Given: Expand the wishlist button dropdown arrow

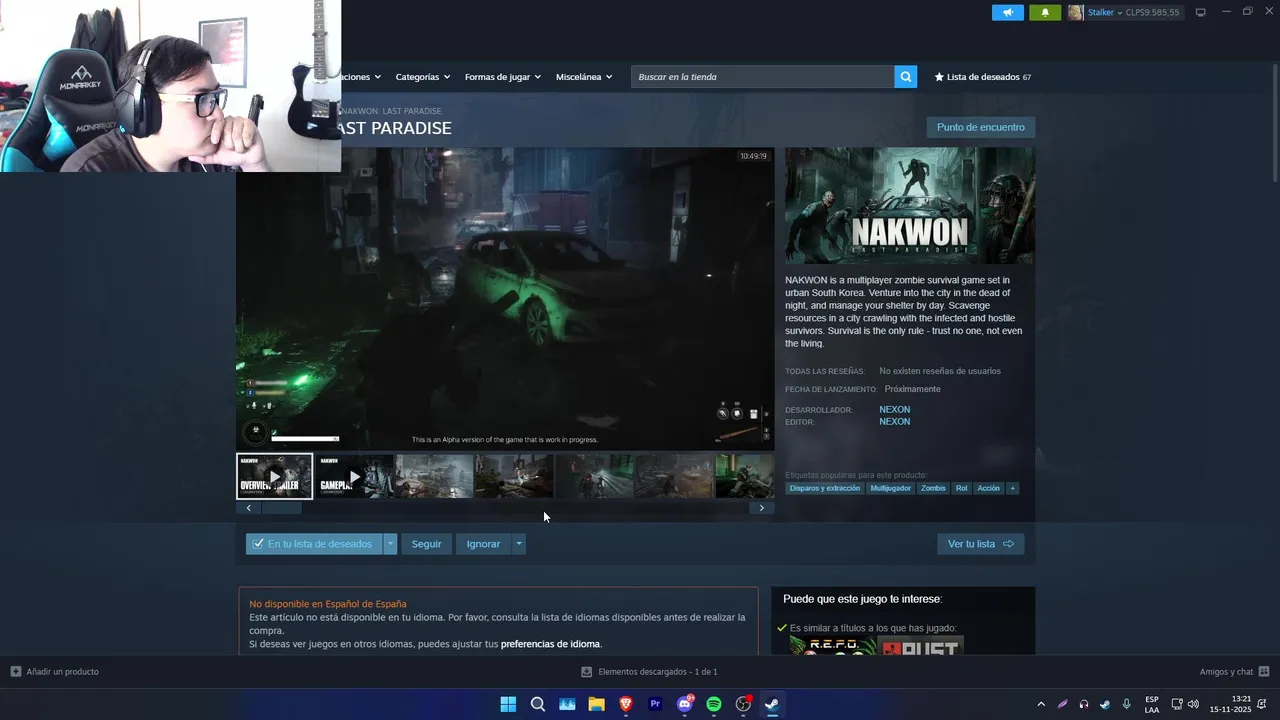Looking at the screenshot, I should 390,544.
